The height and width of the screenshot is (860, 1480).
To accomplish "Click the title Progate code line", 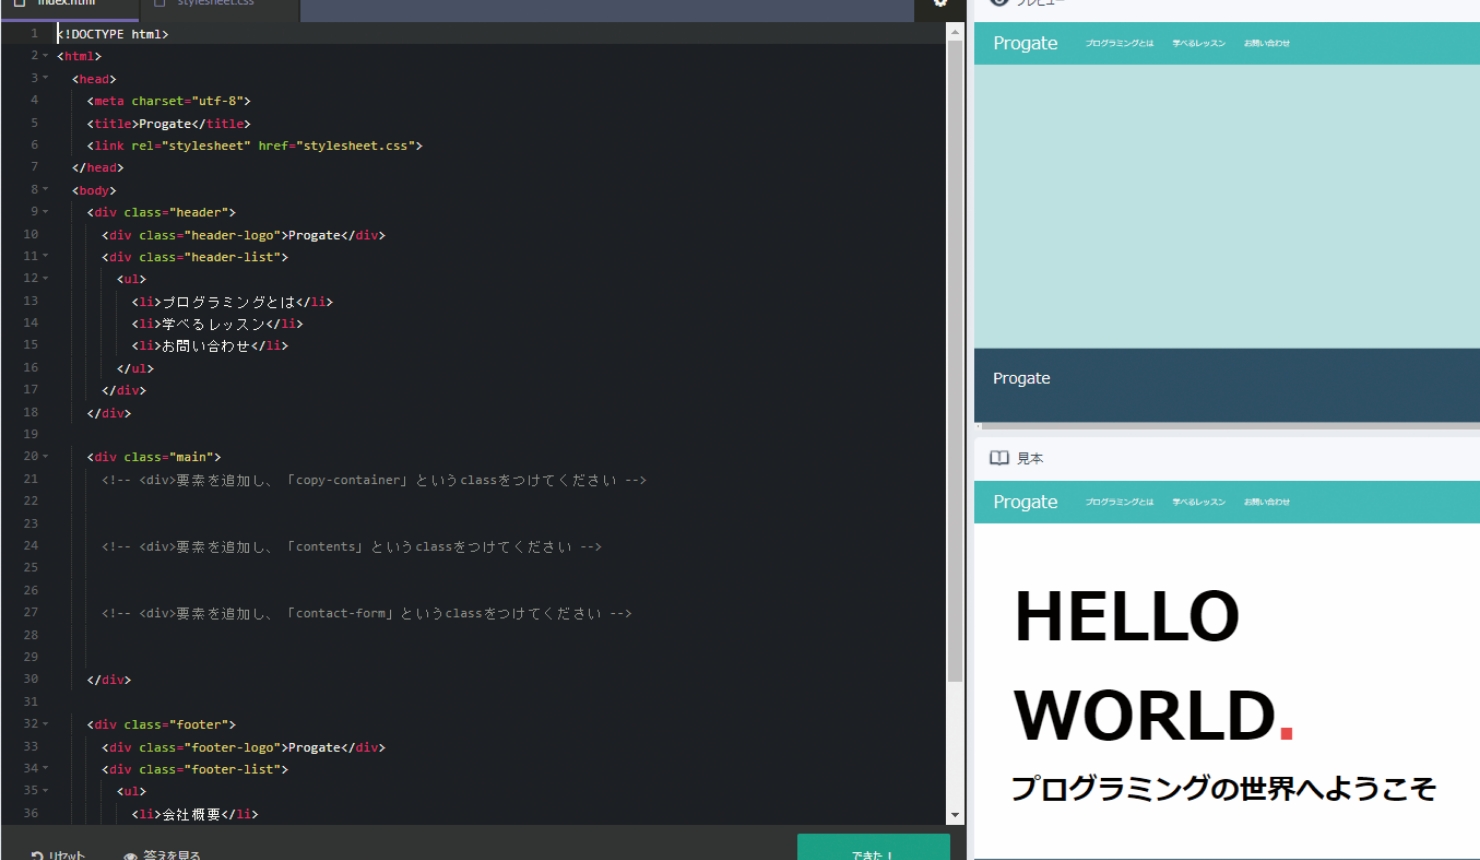I will pos(169,123).
